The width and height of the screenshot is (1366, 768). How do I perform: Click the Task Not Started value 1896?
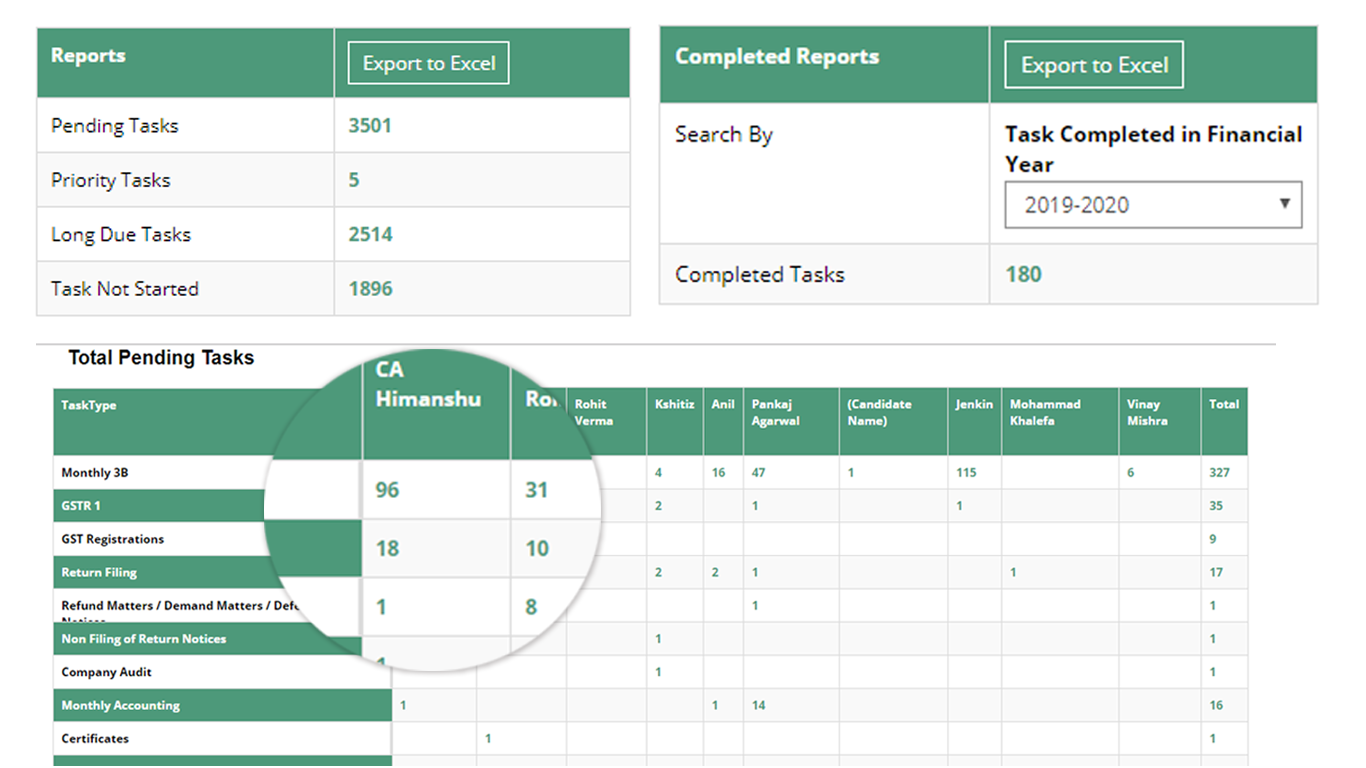pyautogui.click(x=370, y=288)
